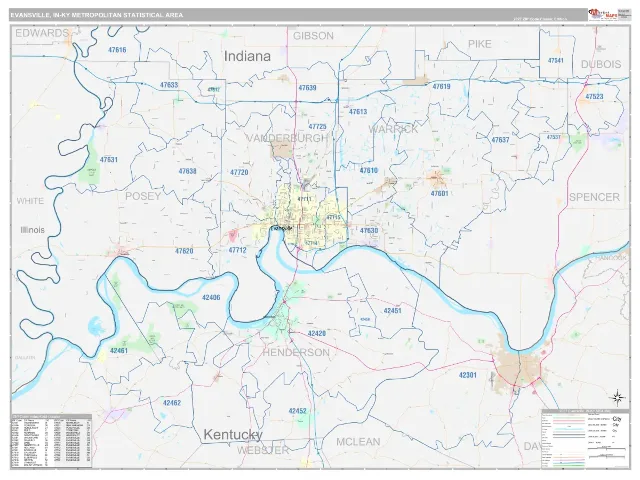640x480 pixels.
Task: Select ZIP code 47633
Action: click(x=169, y=85)
